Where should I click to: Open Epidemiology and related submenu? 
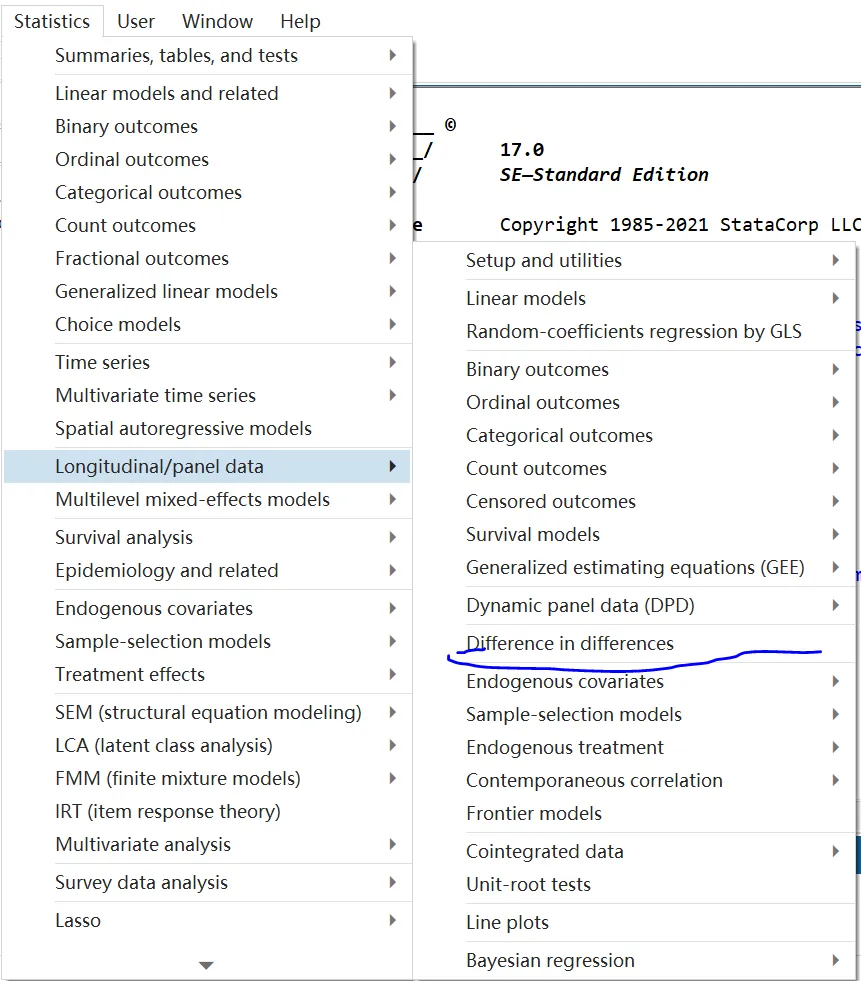[207, 571]
